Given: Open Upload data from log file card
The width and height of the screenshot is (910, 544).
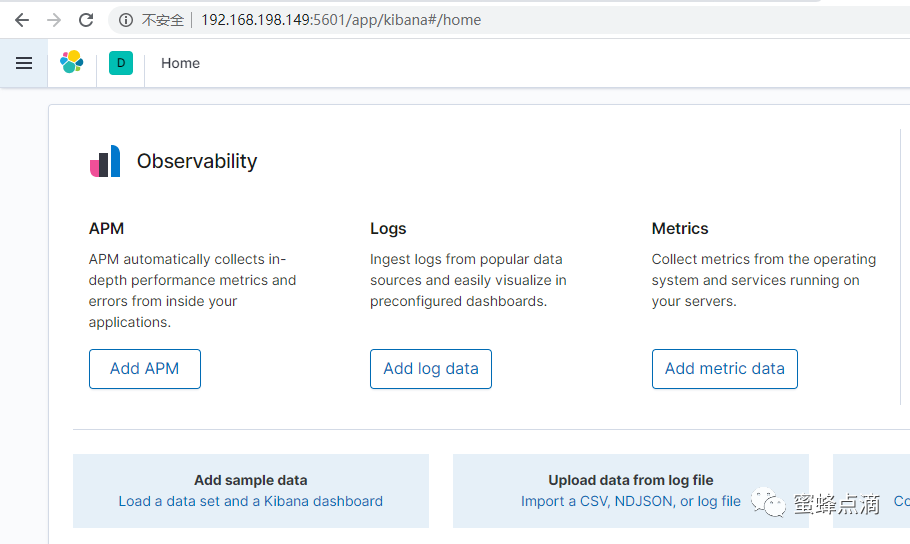Looking at the screenshot, I should (x=631, y=491).
